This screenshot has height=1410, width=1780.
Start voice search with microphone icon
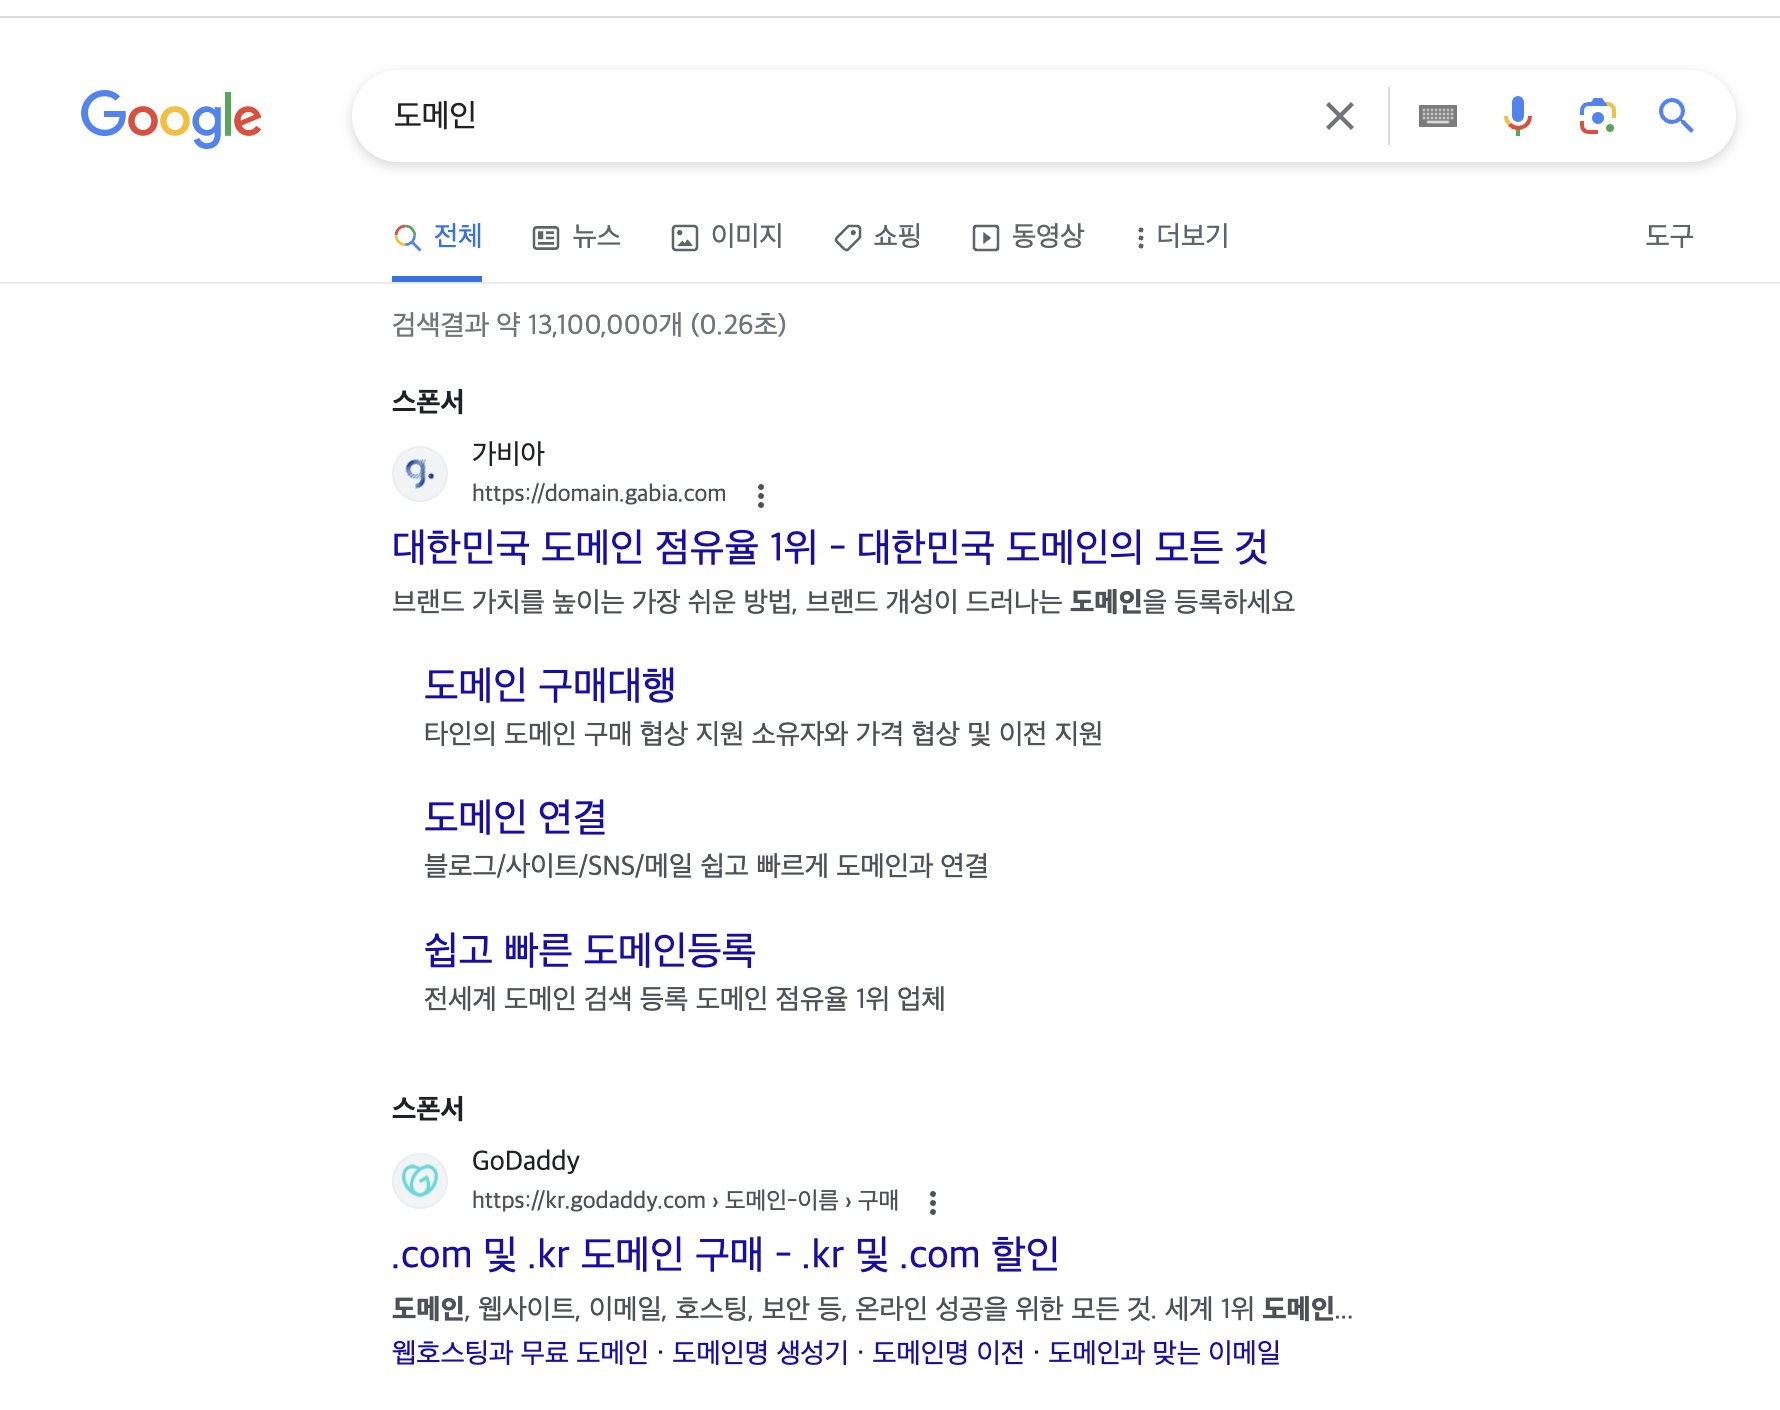point(1517,116)
